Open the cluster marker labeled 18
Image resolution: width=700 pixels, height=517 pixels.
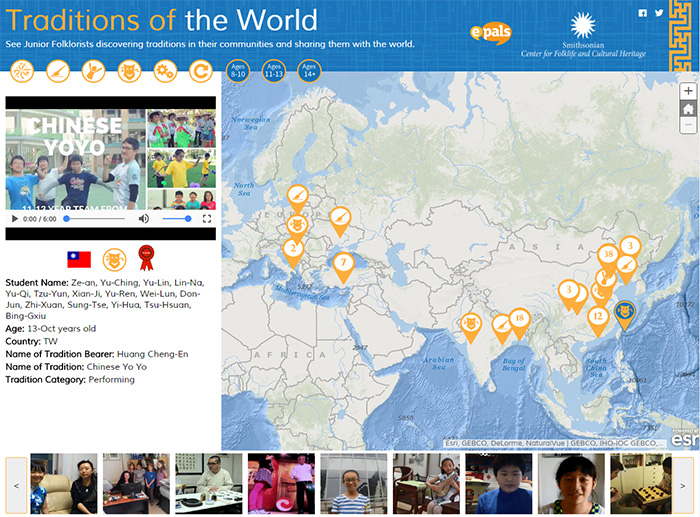click(519, 321)
